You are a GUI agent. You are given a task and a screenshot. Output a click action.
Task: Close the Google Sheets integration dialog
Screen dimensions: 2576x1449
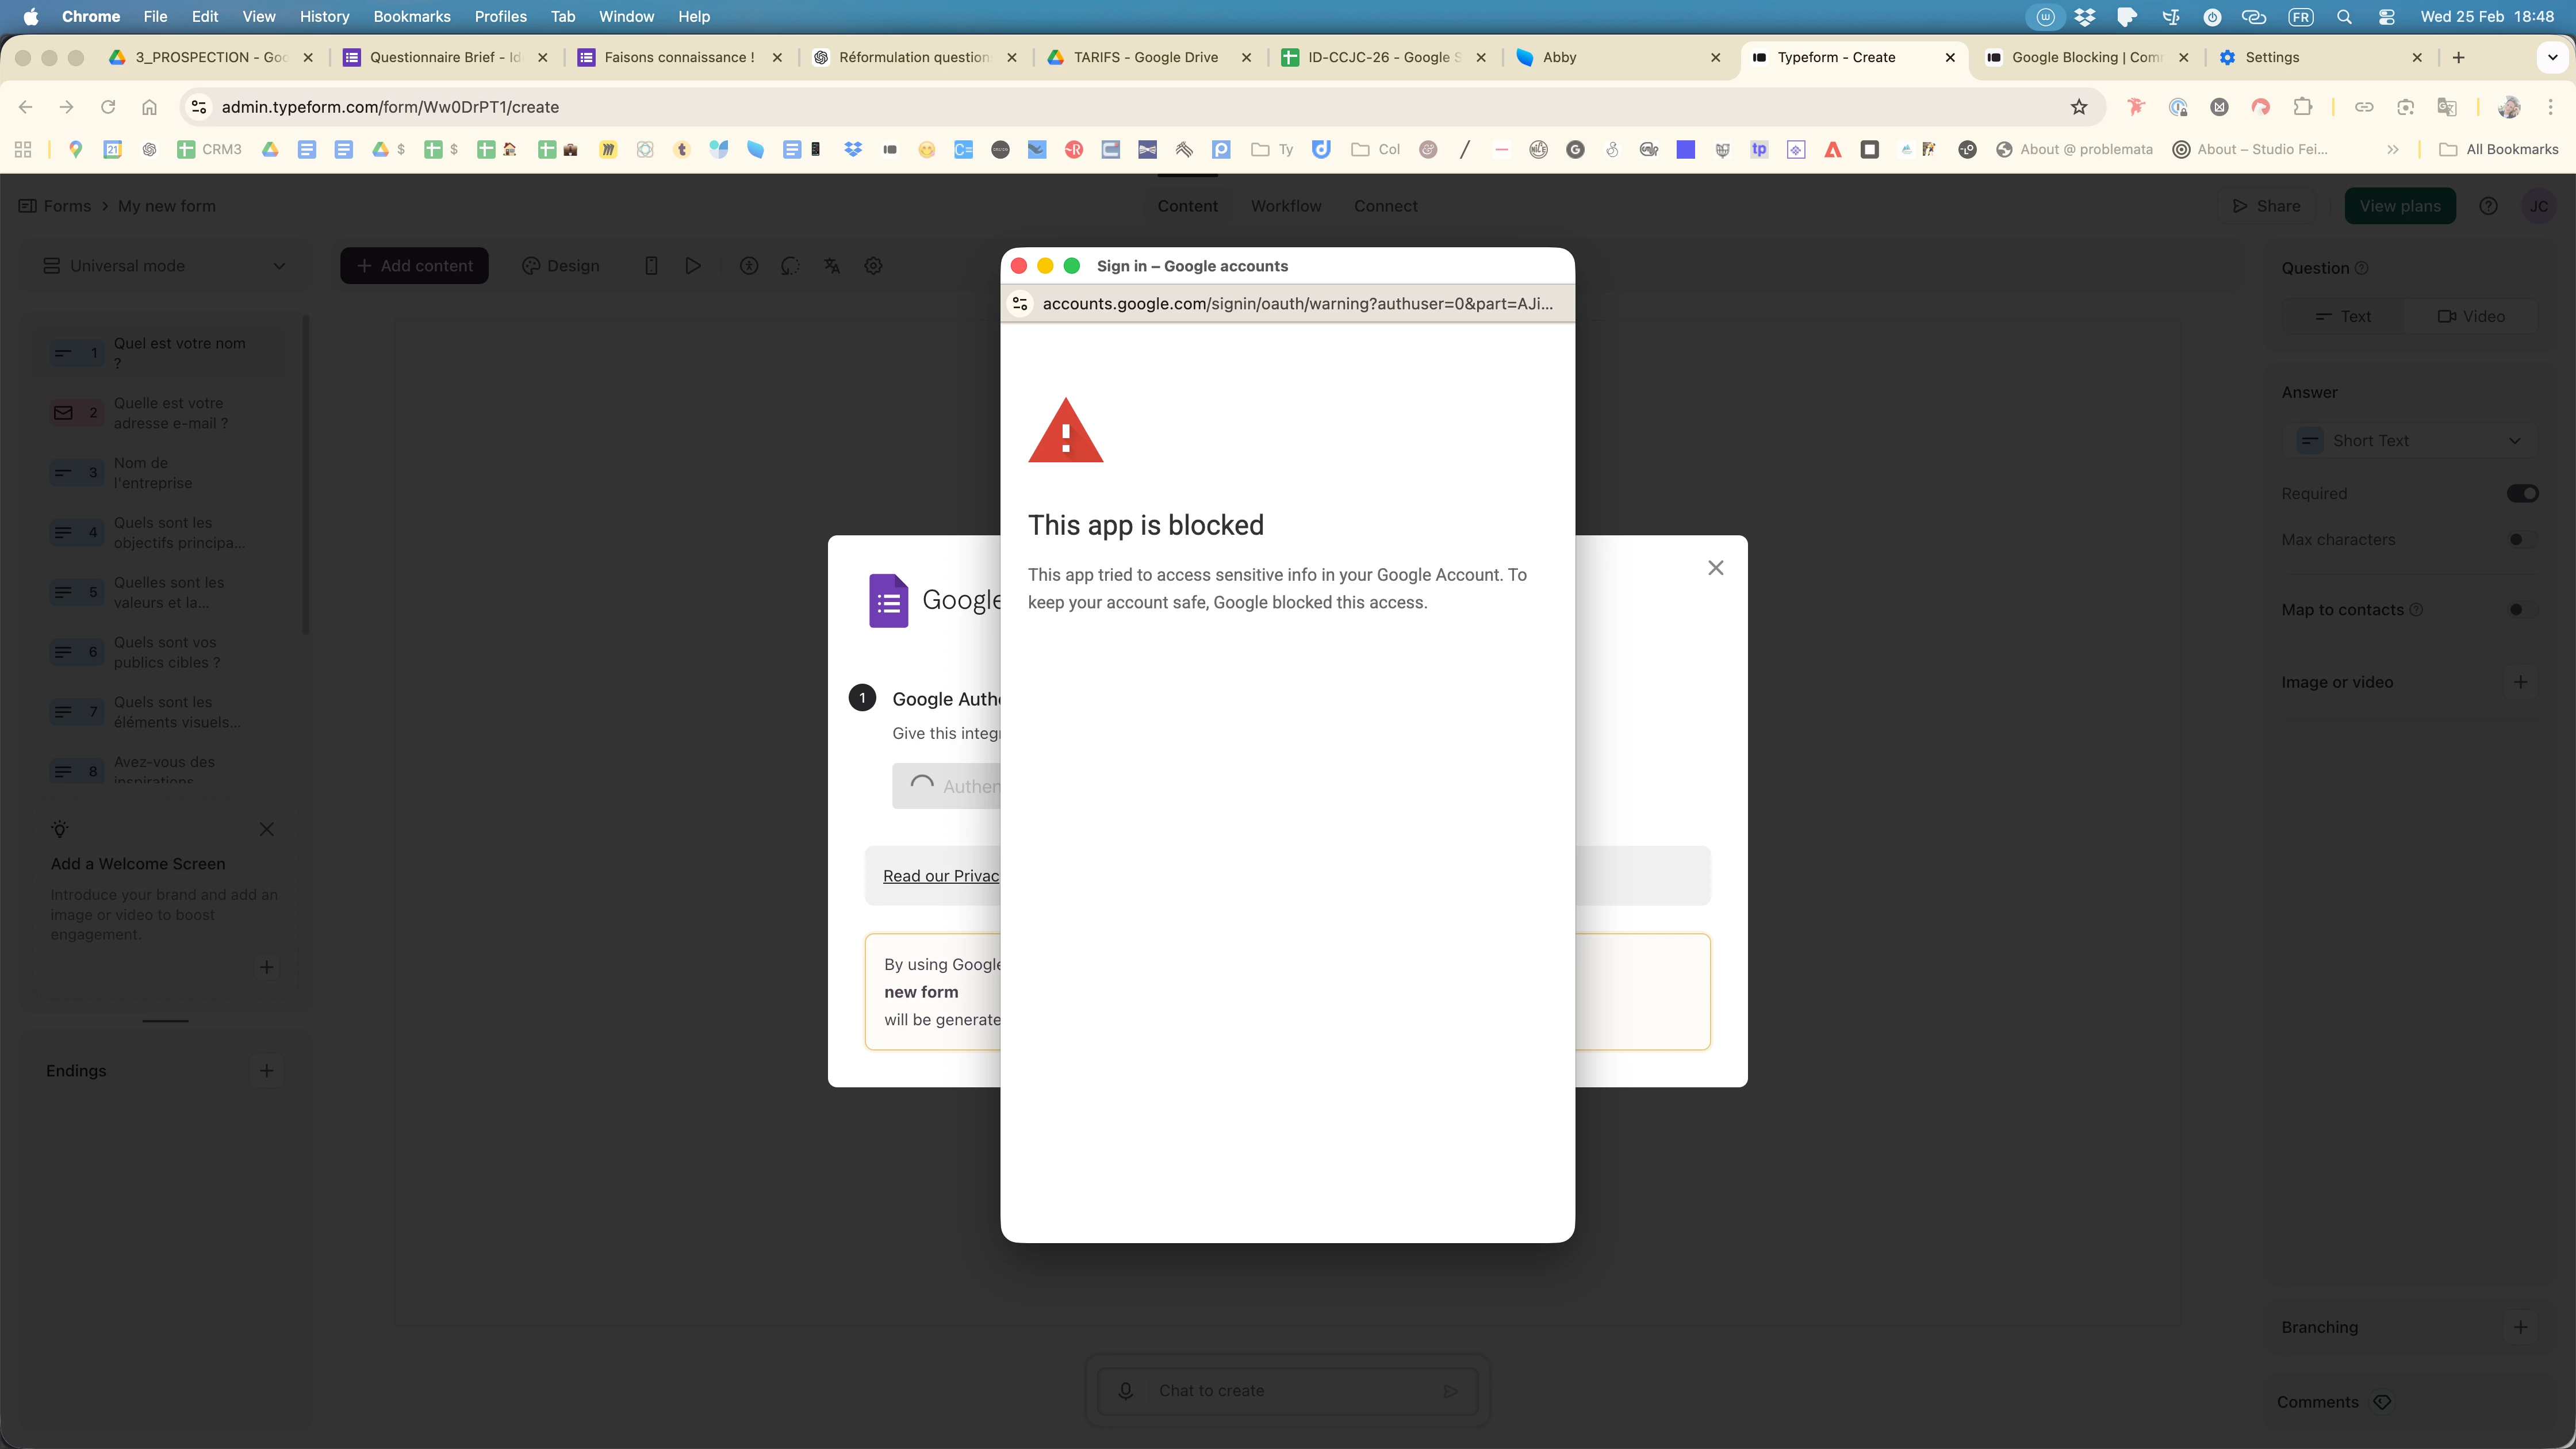tap(1716, 568)
